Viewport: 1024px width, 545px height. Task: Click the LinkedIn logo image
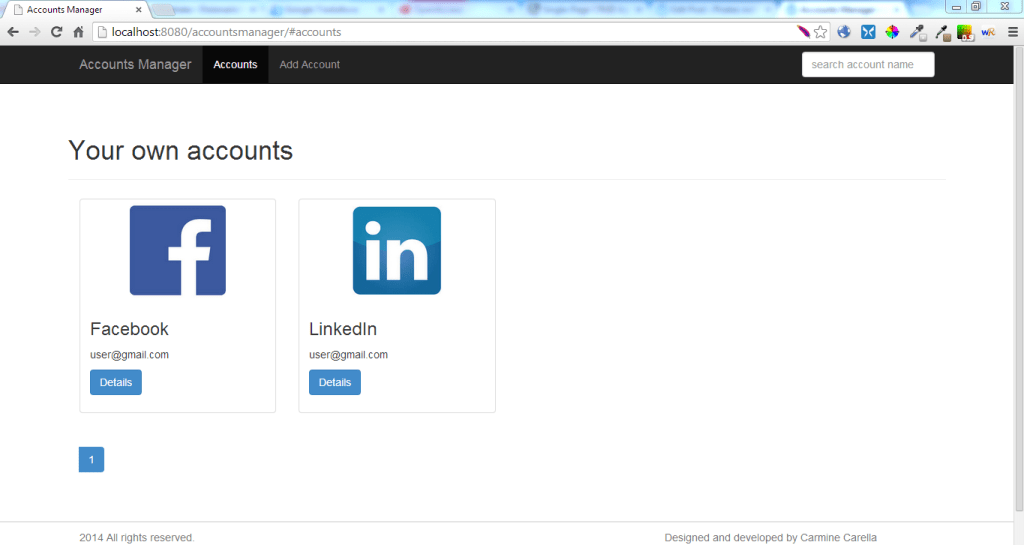click(396, 250)
